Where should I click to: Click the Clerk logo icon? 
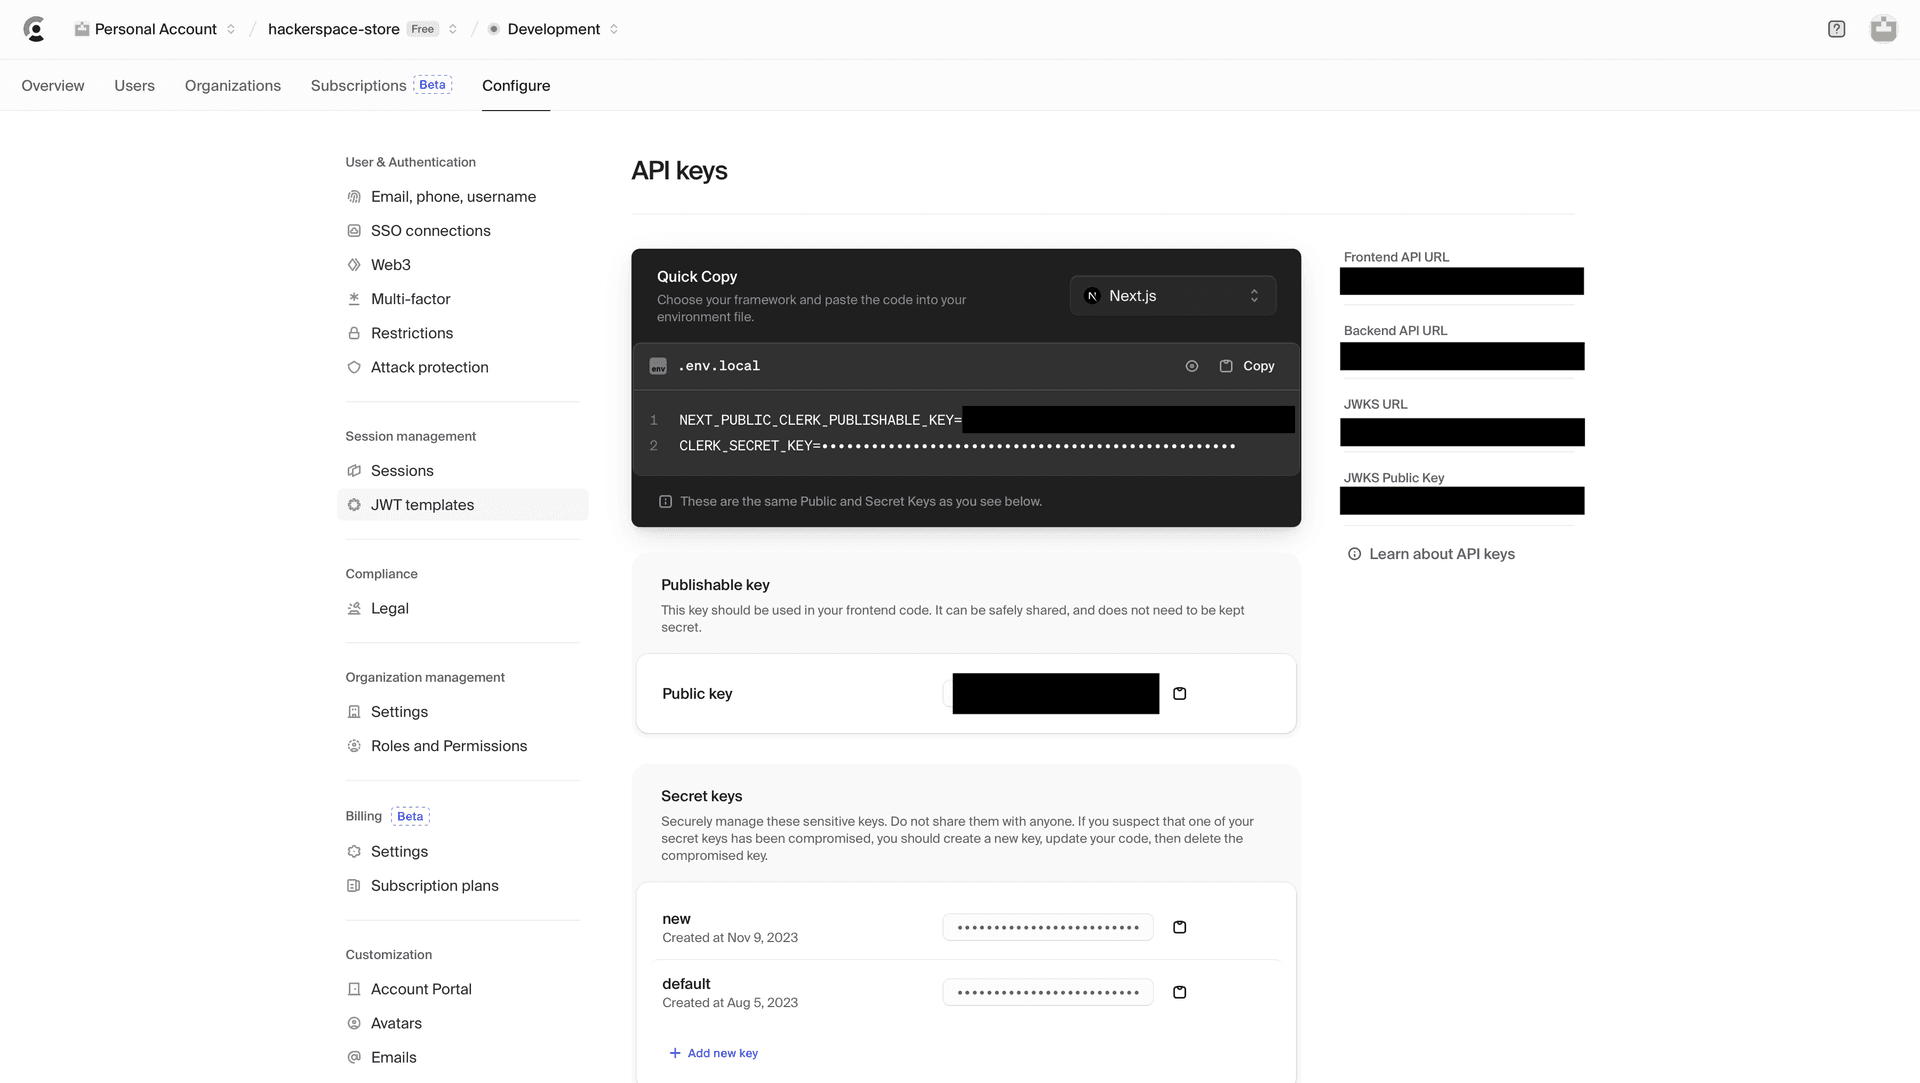pyautogui.click(x=35, y=29)
